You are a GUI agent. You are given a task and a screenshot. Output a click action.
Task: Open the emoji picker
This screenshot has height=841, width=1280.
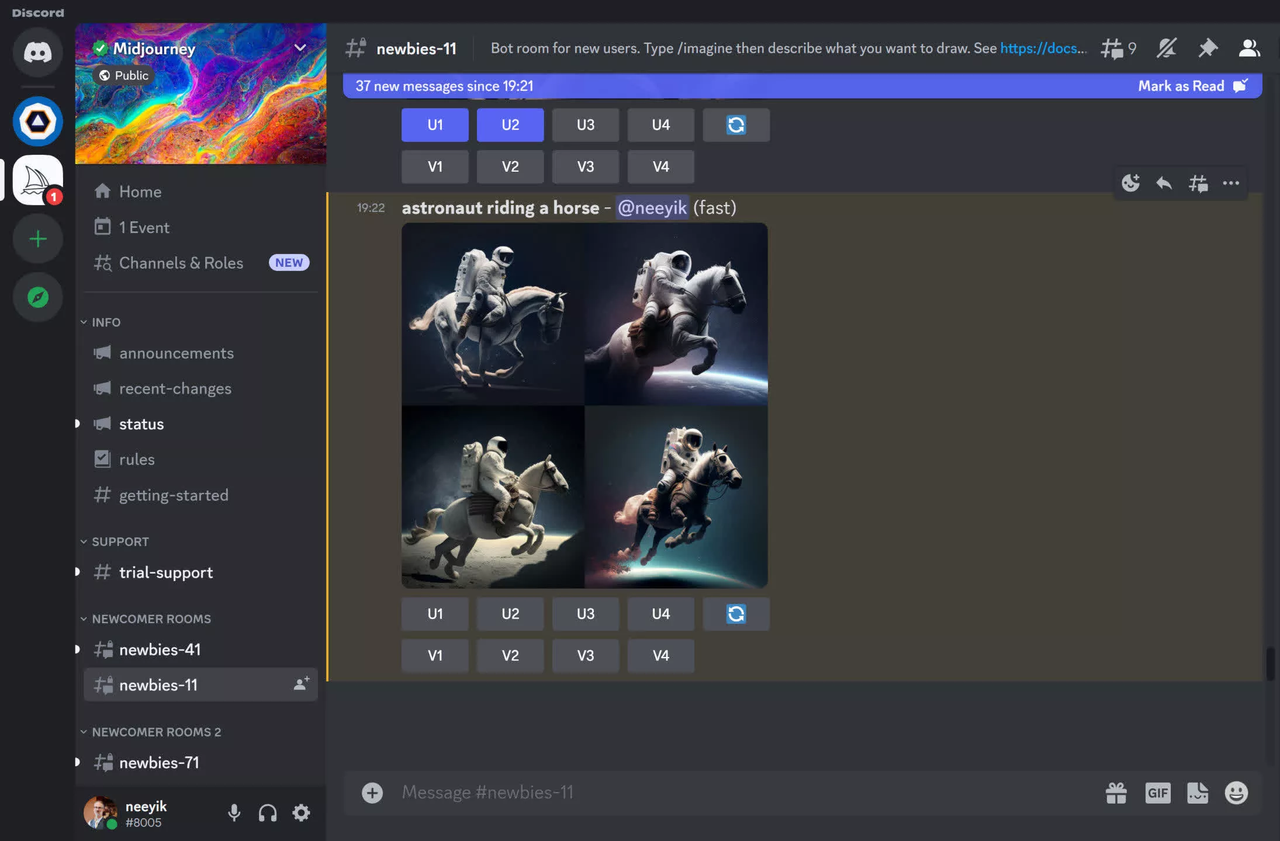click(1236, 792)
